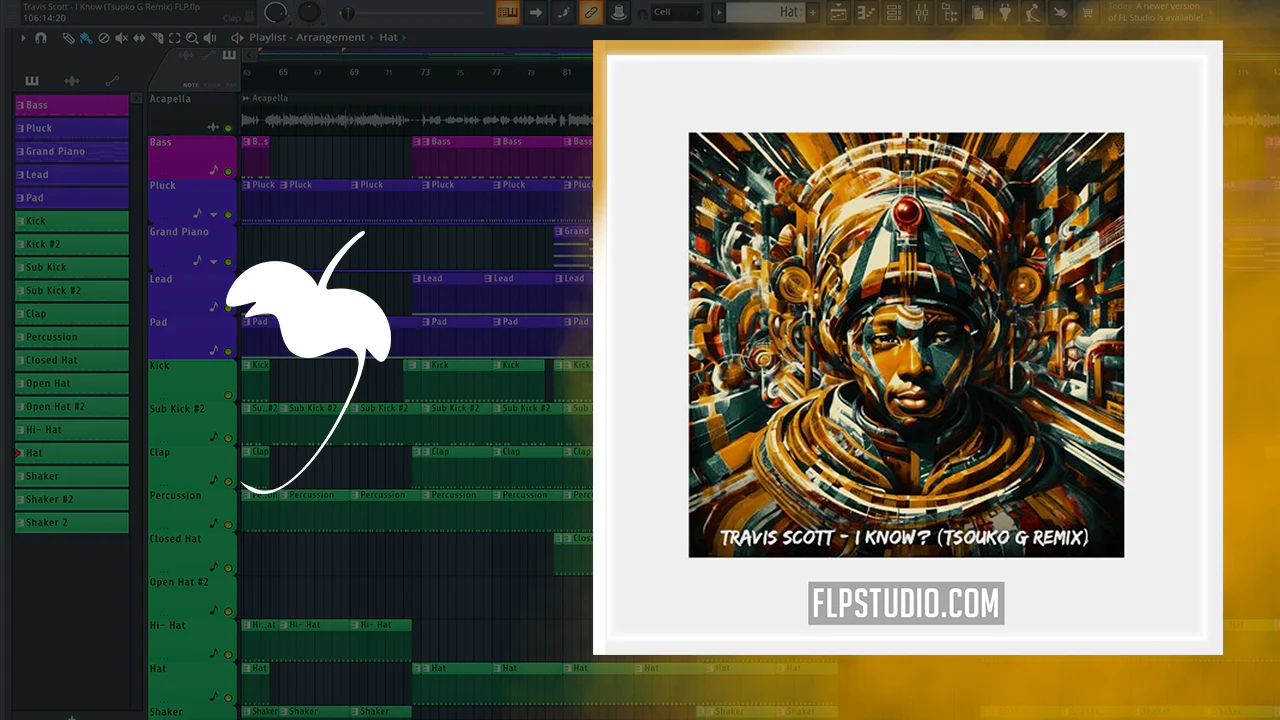
Task: Select the Open Hat pattern in the picker
Action: pos(71,383)
